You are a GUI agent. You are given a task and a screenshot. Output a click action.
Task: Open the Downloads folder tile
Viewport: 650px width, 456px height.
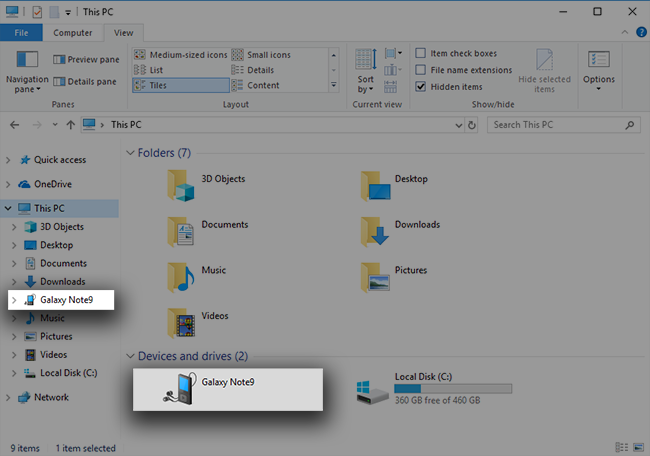click(401, 231)
